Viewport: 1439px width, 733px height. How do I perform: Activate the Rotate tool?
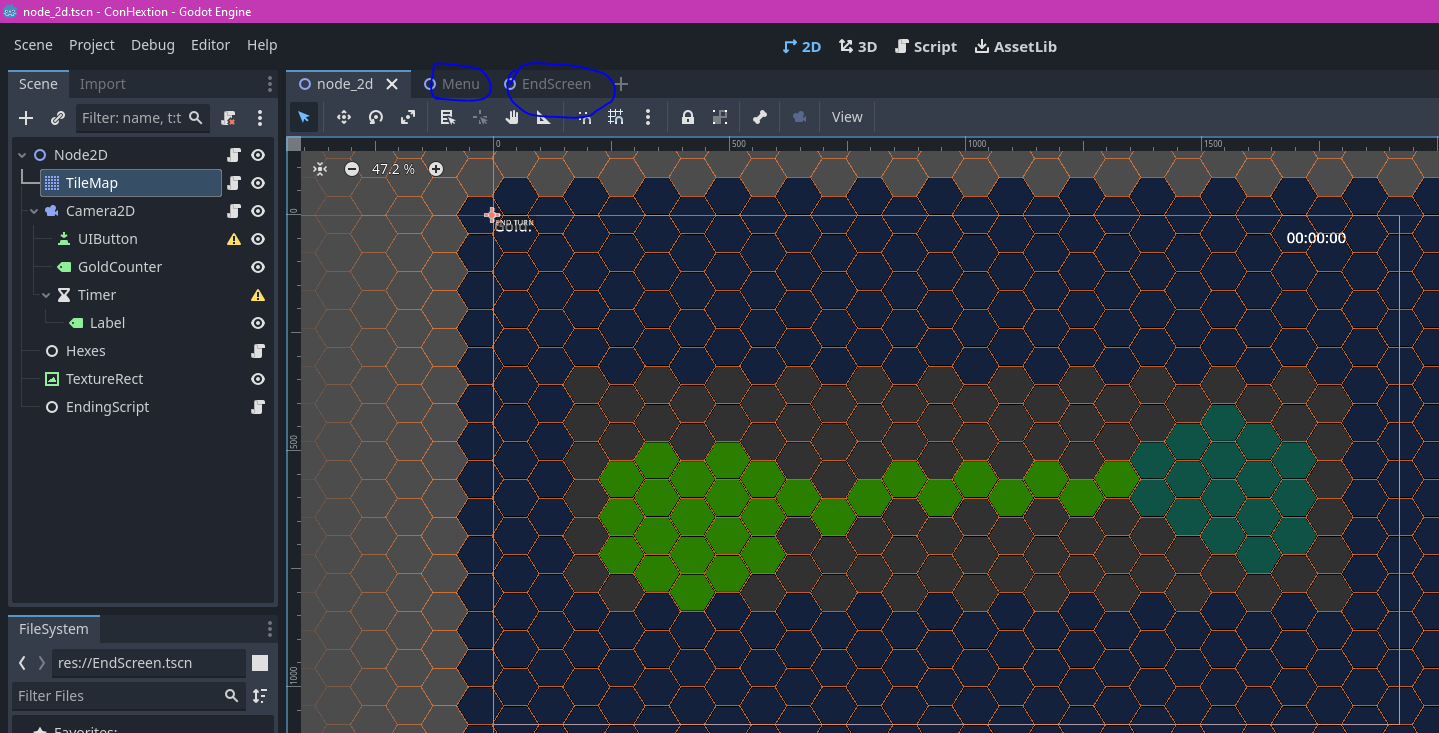coord(375,117)
